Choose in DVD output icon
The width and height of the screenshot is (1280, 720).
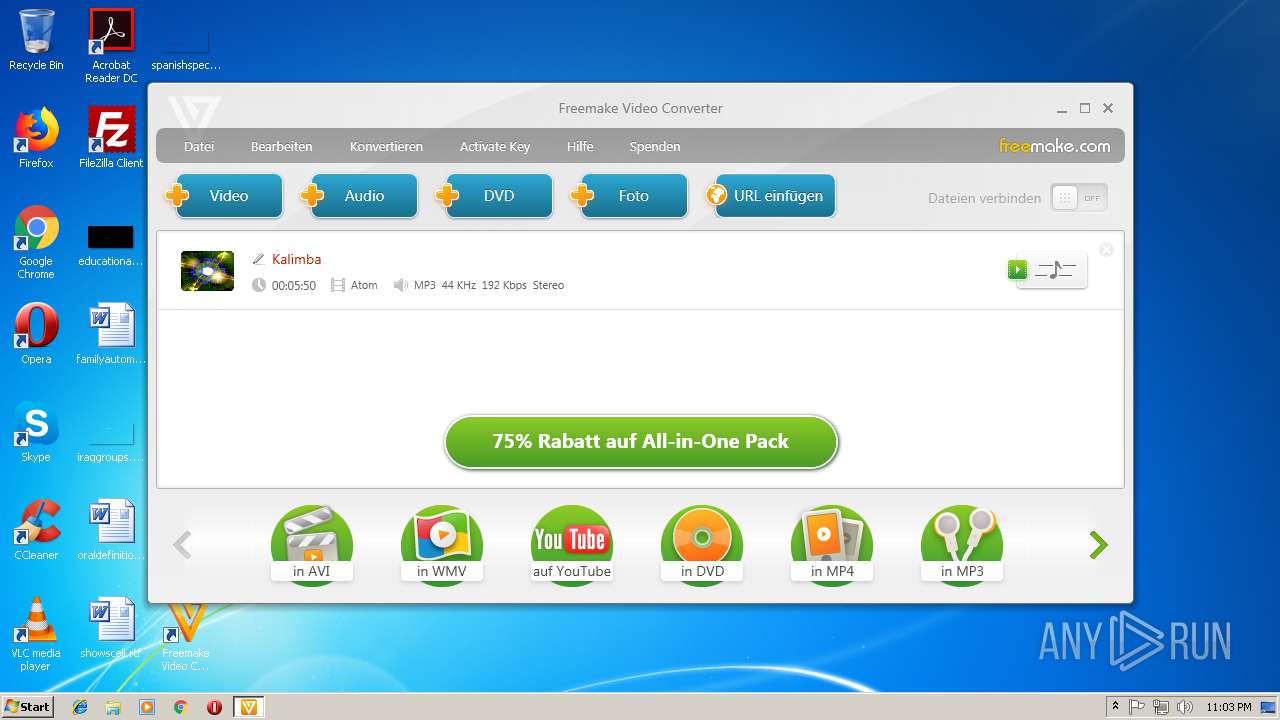[x=702, y=545]
